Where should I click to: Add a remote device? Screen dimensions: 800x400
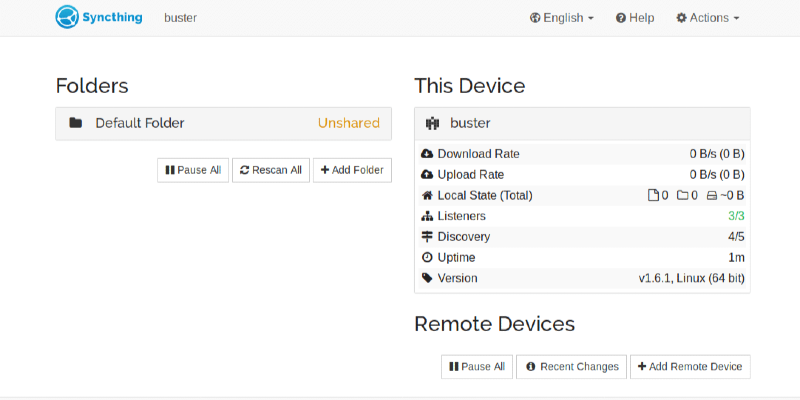pos(690,367)
